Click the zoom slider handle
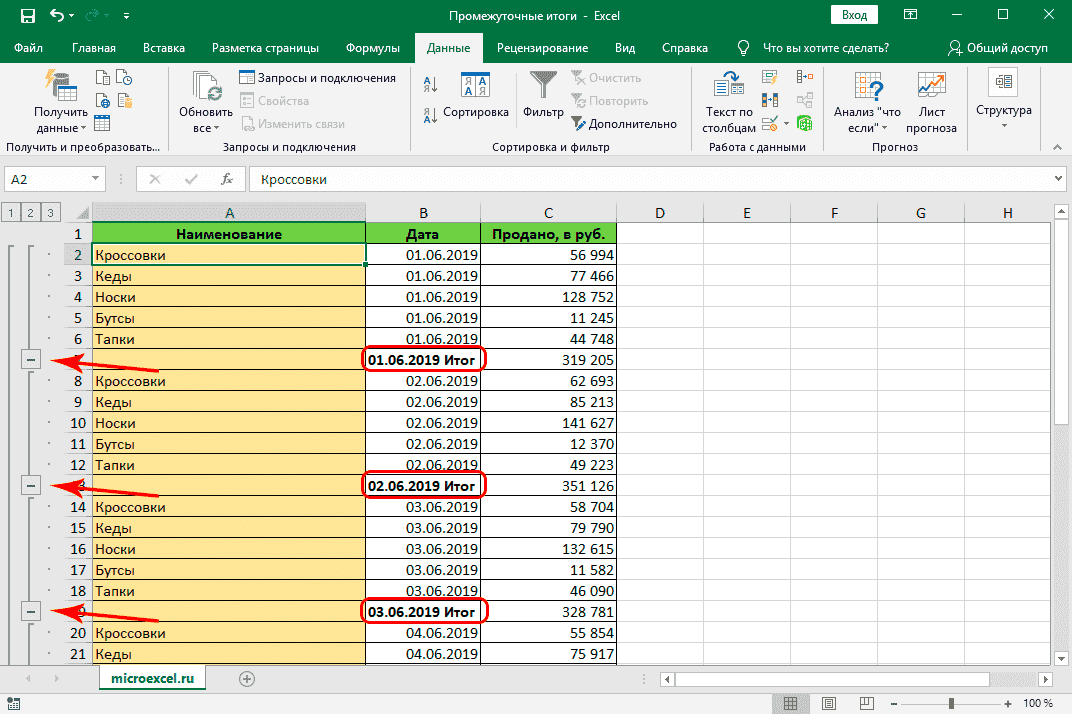Image resolution: width=1072 pixels, height=714 pixels. click(951, 703)
